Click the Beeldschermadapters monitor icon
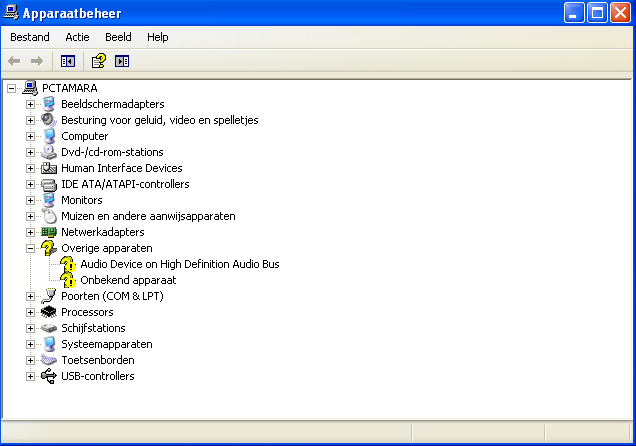Image resolution: width=636 pixels, height=446 pixels. tap(49, 104)
